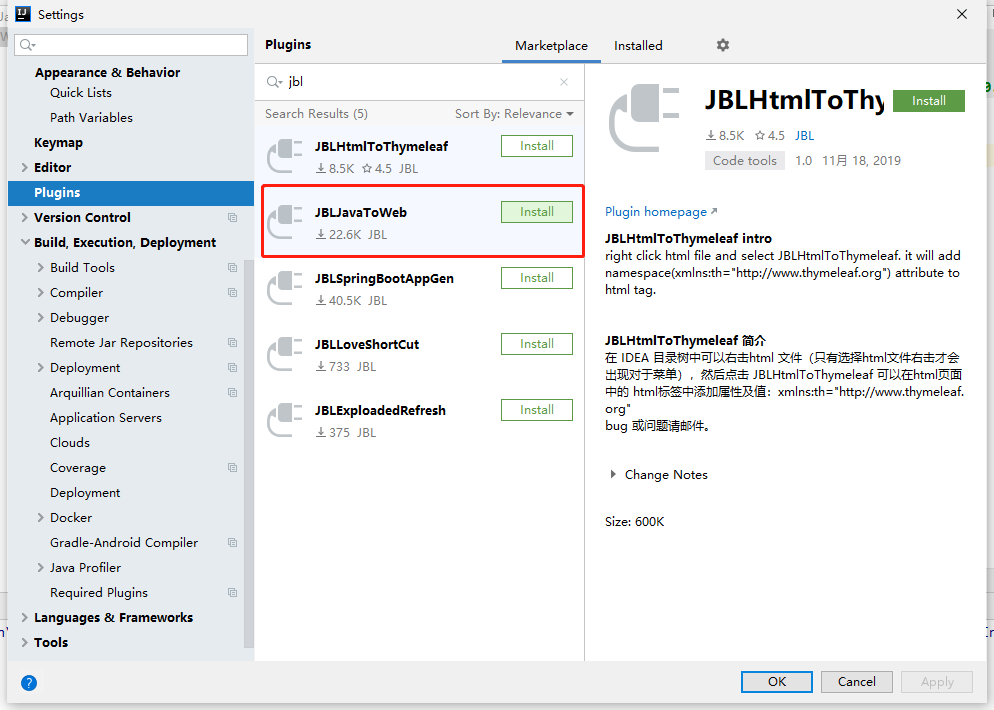Click the settings search magnifier icon
This screenshot has width=994, height=710.
click(x=27, y=44)
